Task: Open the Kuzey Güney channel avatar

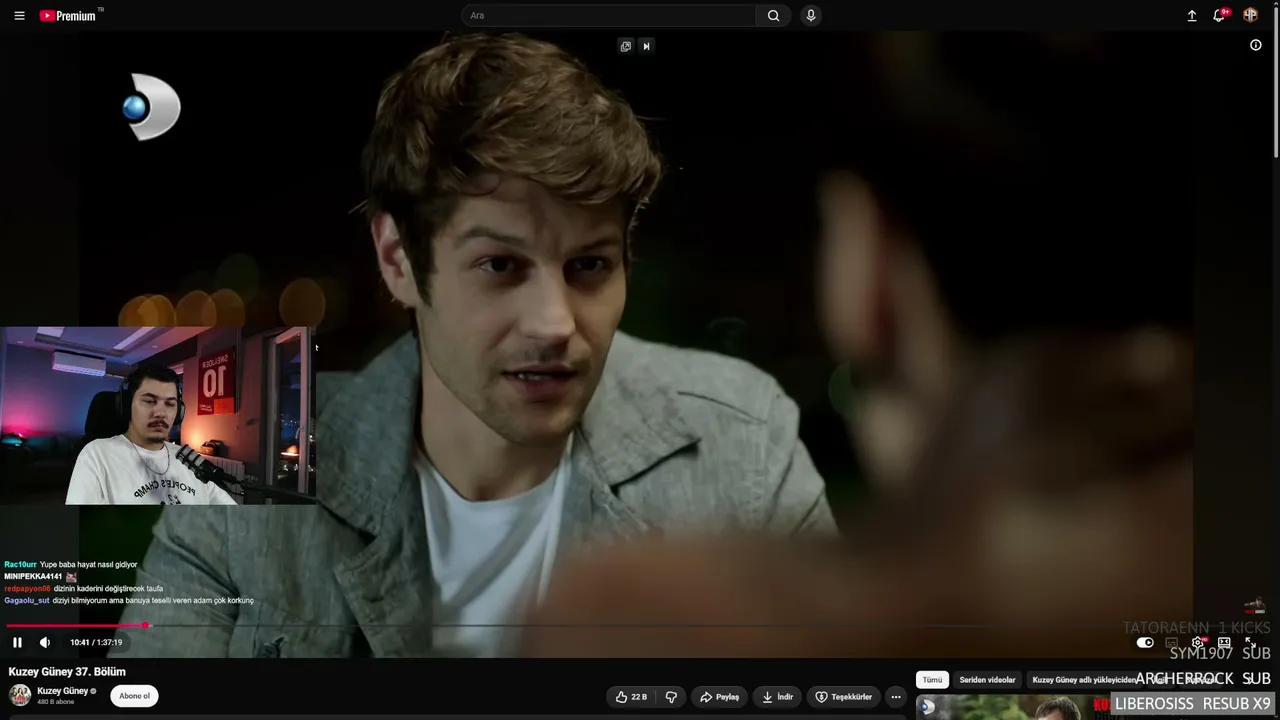Action: pos(20,695)
